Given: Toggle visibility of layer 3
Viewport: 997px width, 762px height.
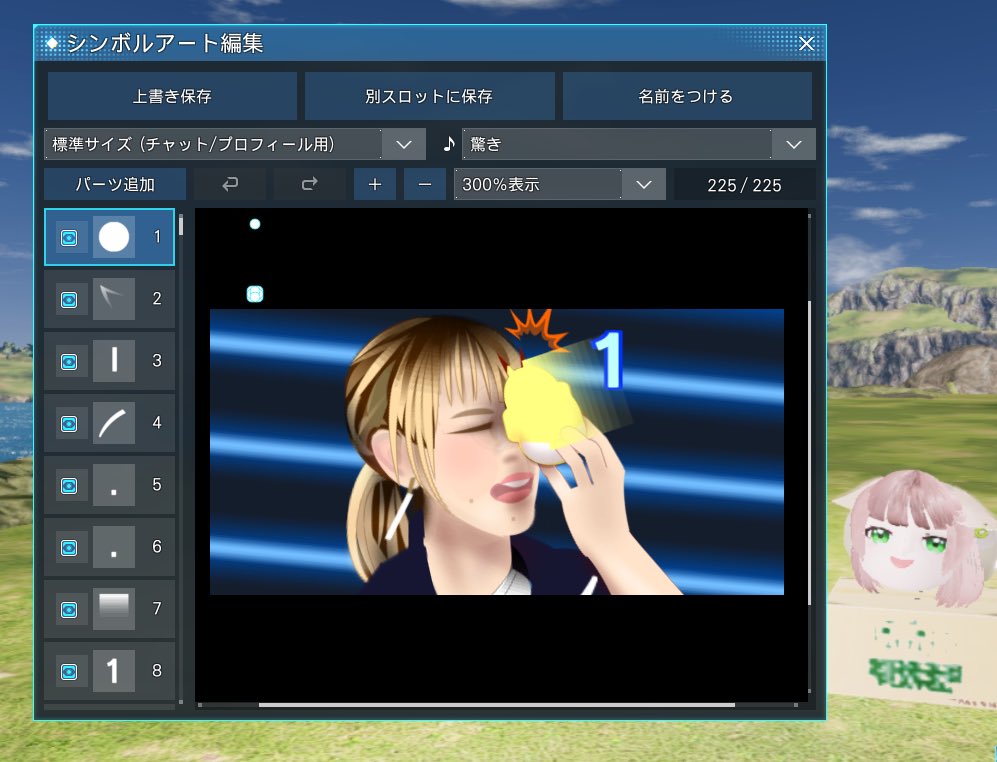Looking at the screenshot, I should click(x=69, y=362).
